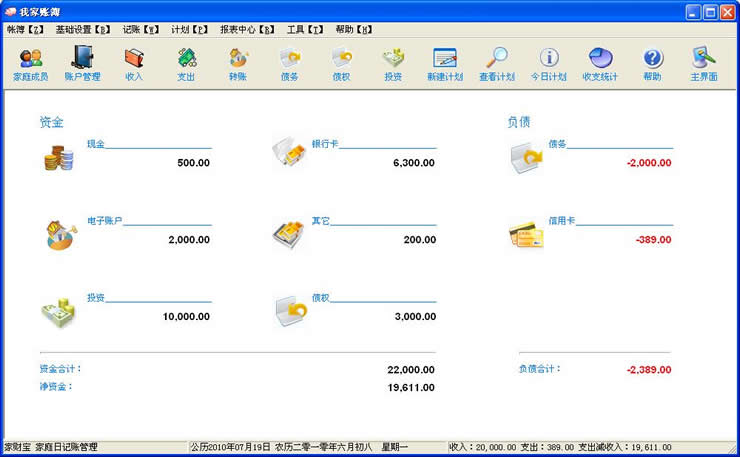Click the 净资金 value 19,611.00

coord(411,388)
